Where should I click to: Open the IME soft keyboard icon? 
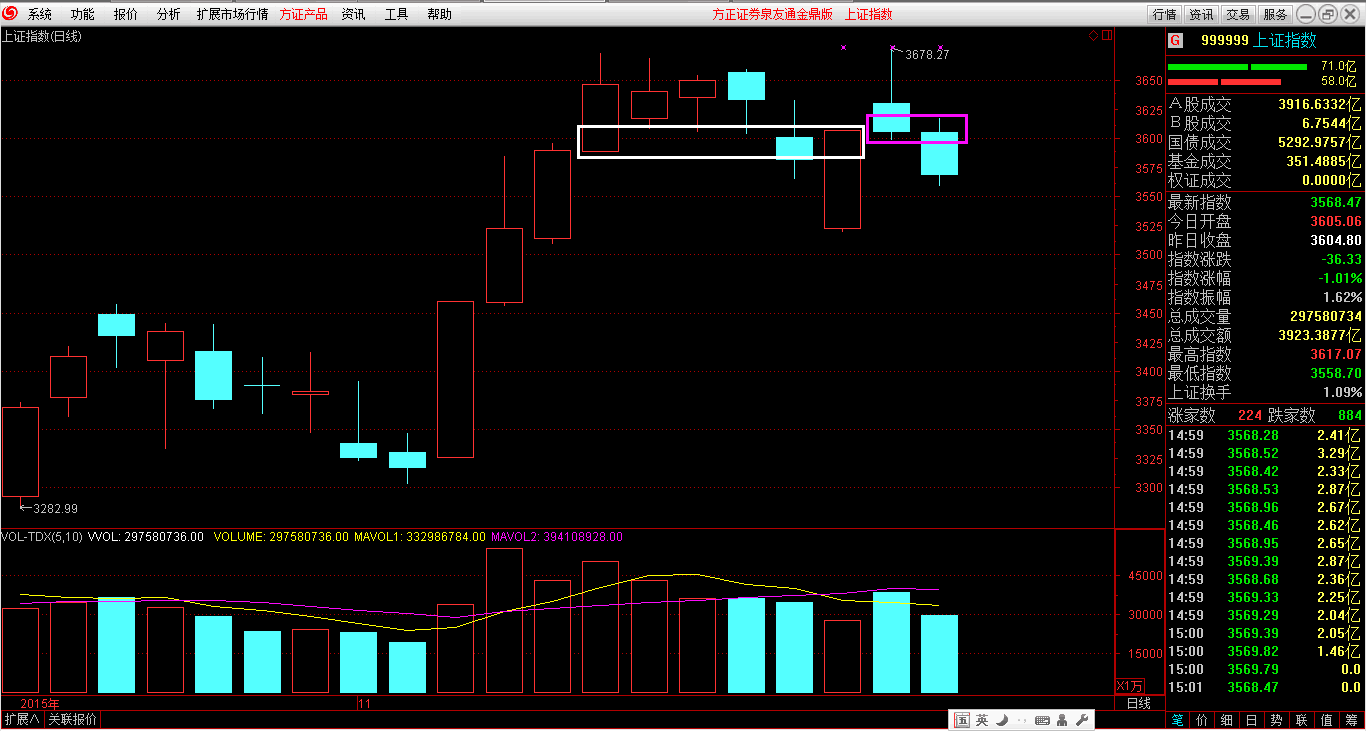tap(1042, 720)
